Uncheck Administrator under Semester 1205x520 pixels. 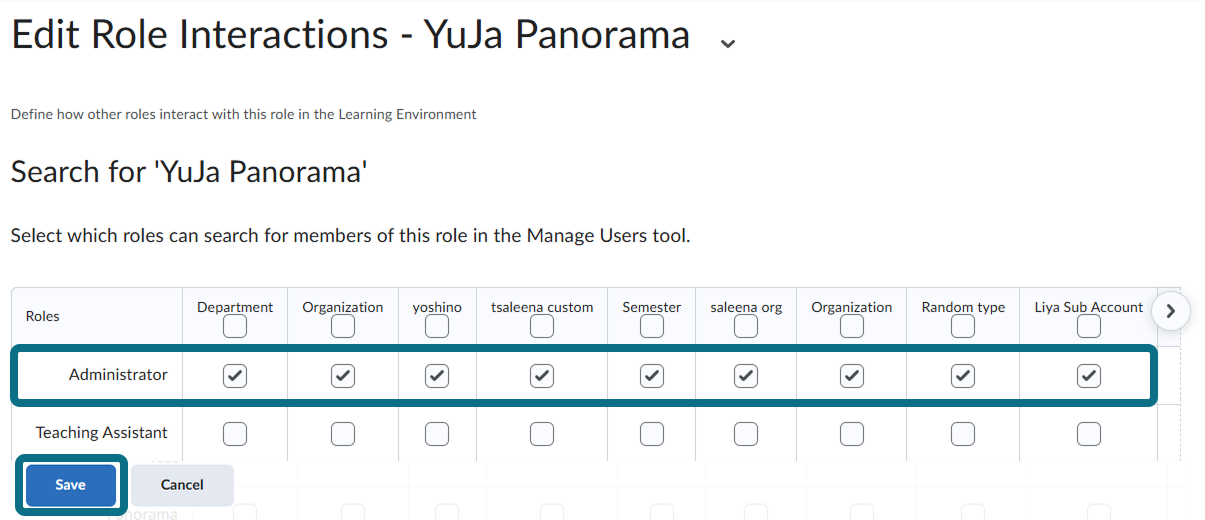pyautogui.click(x=652, y=375)
